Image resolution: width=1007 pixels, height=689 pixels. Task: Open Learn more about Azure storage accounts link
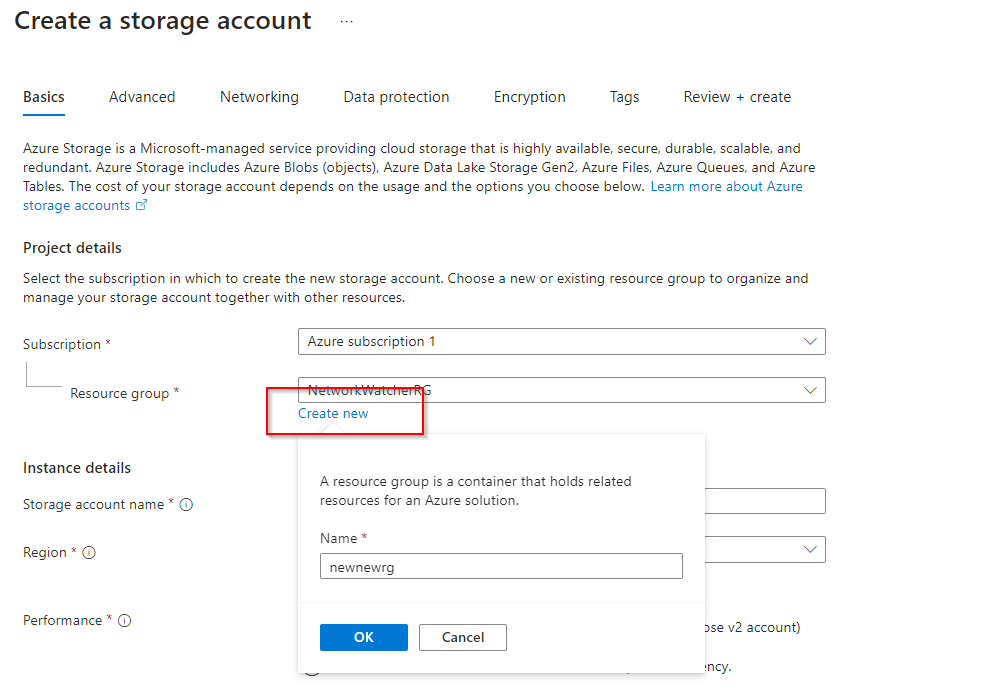tap(726, 187)
